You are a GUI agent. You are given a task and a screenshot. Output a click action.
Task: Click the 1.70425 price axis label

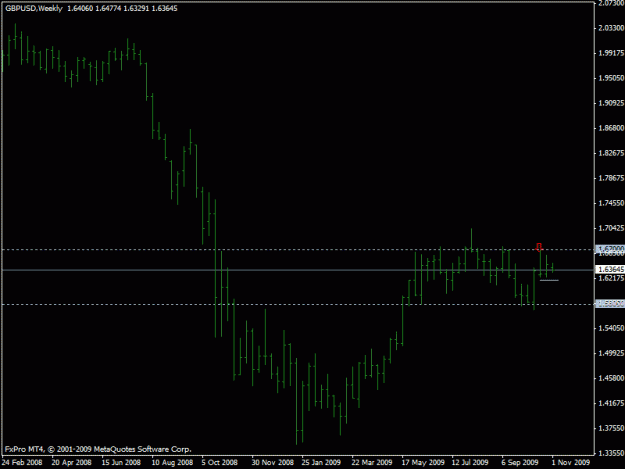[x=611, y=228]
